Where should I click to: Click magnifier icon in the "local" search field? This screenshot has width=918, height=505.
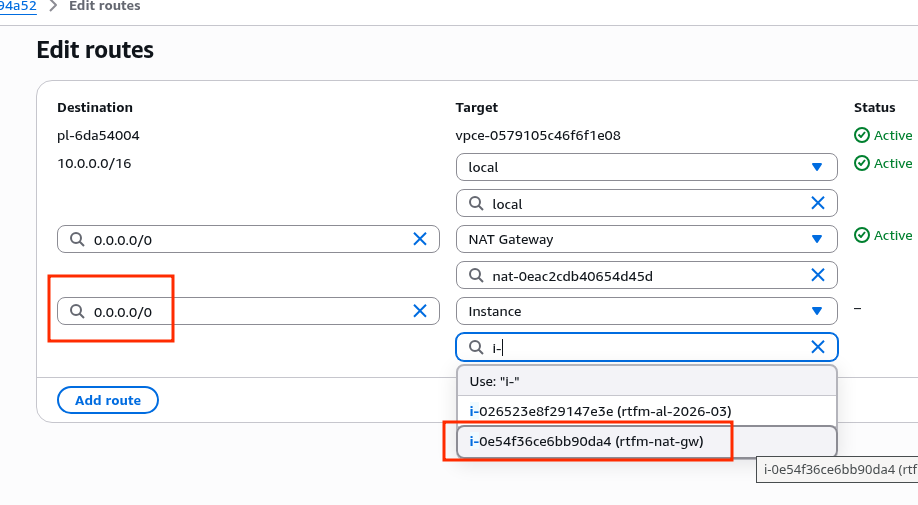click(476, 204)
